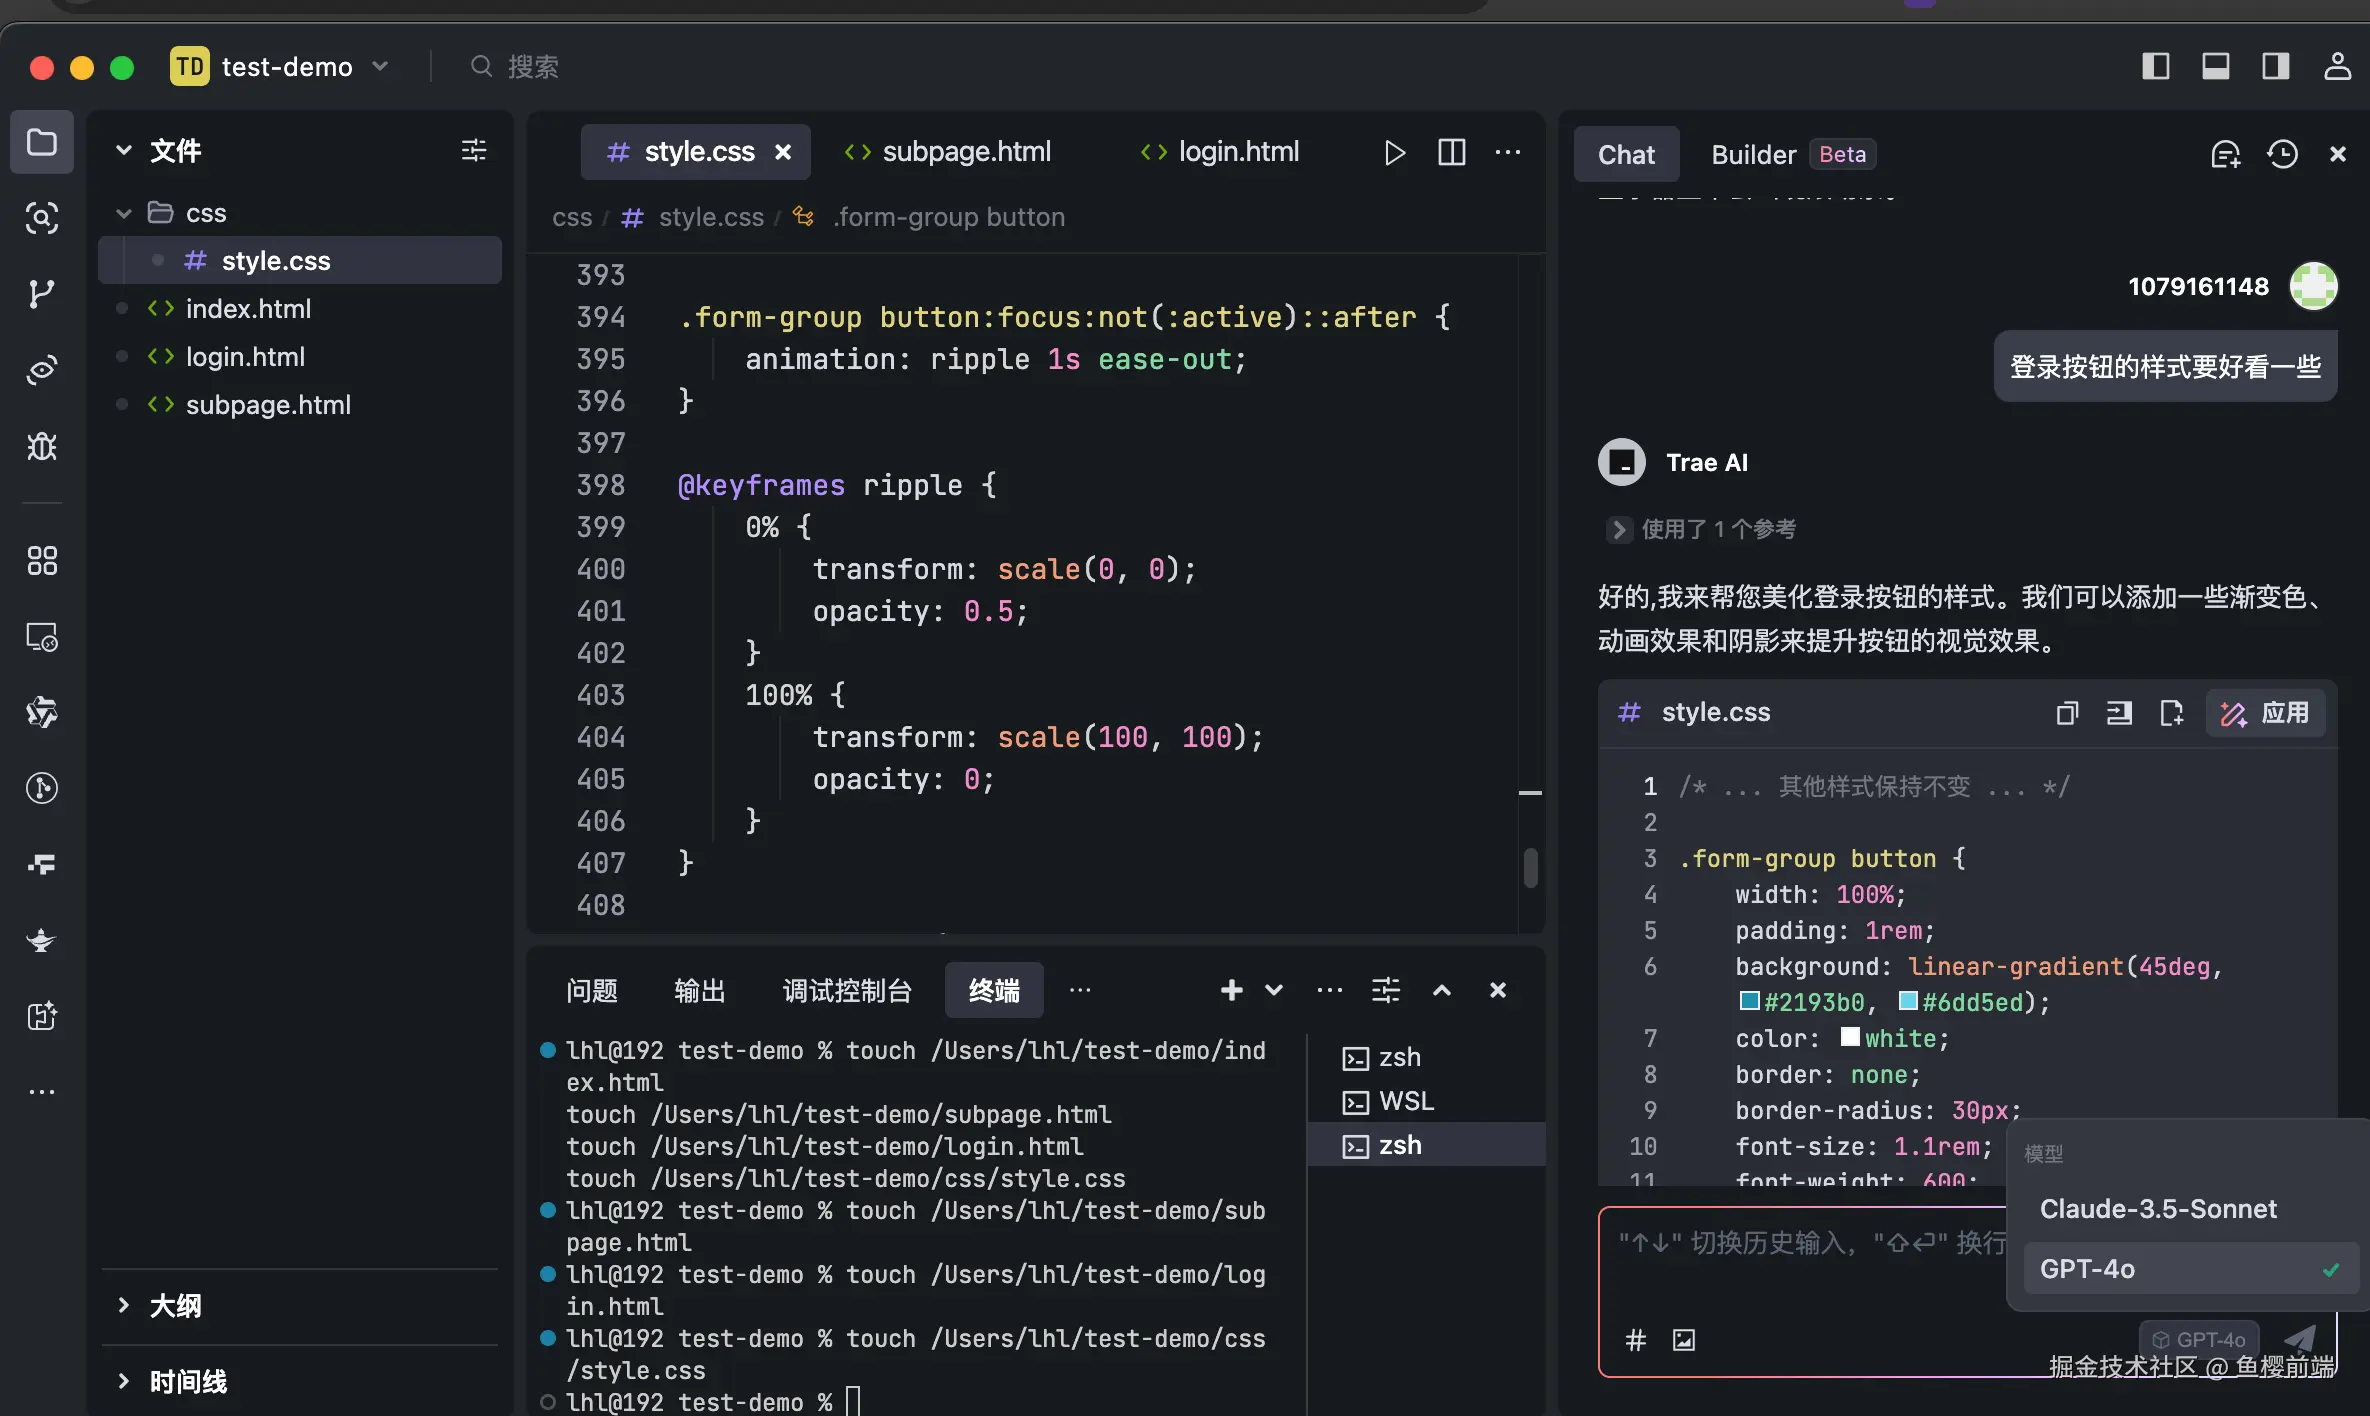This screenshot has width=2370, height=1416.
Task: Click the #2193b0 color swatch
Action: tap(1749, 1002)
